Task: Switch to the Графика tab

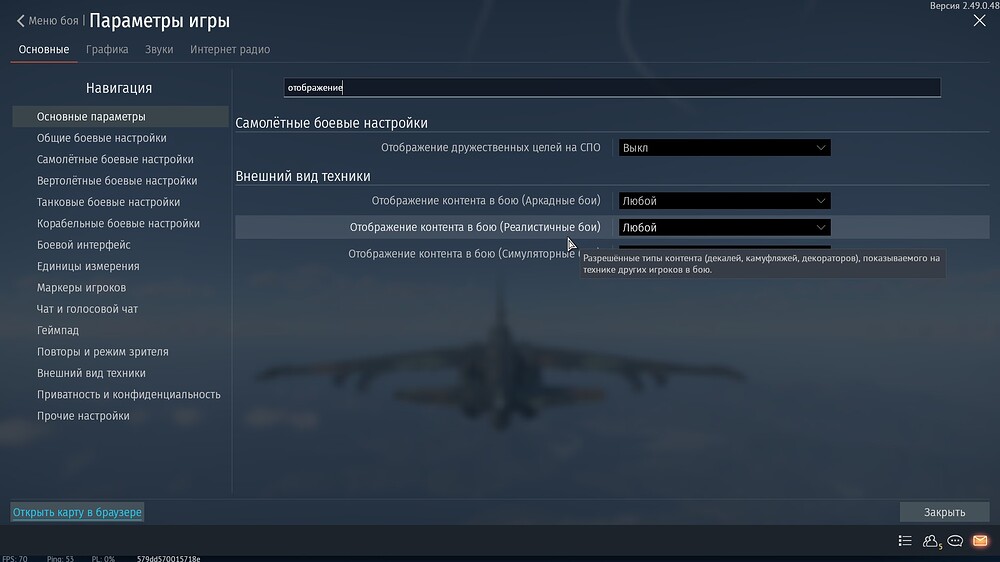Action: [107, 50]
